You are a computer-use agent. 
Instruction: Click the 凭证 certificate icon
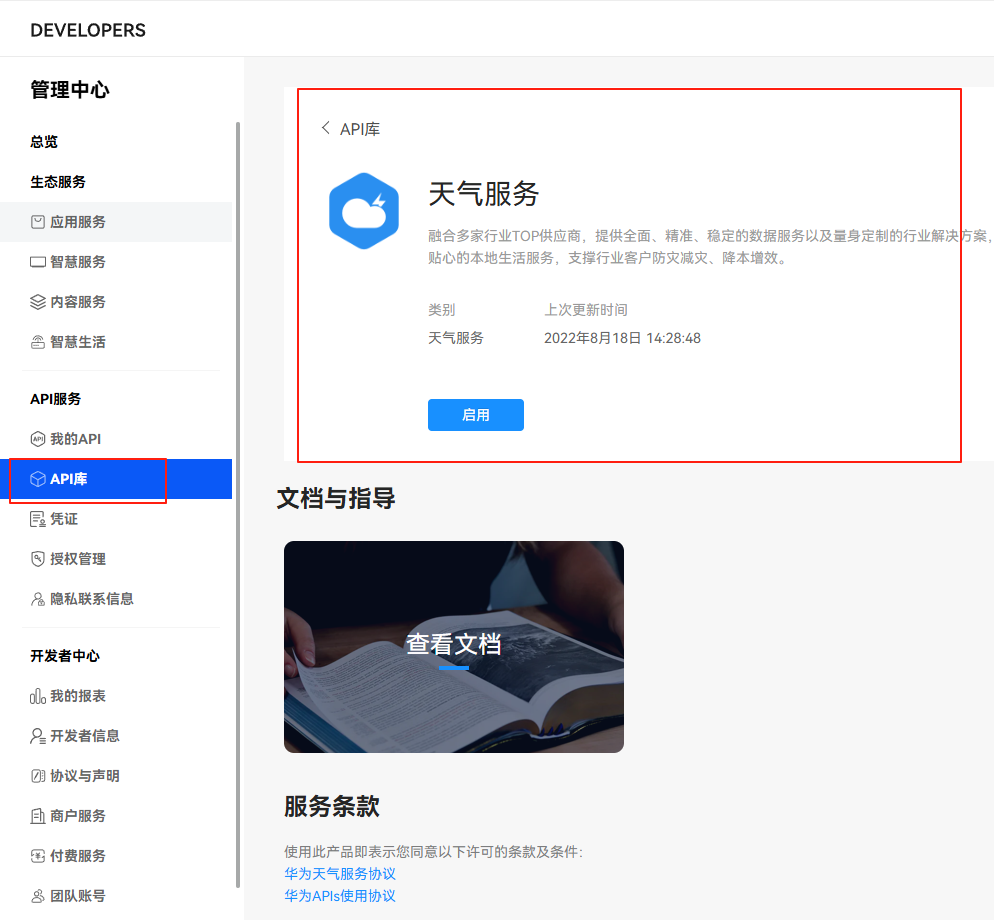click(38, 519)
